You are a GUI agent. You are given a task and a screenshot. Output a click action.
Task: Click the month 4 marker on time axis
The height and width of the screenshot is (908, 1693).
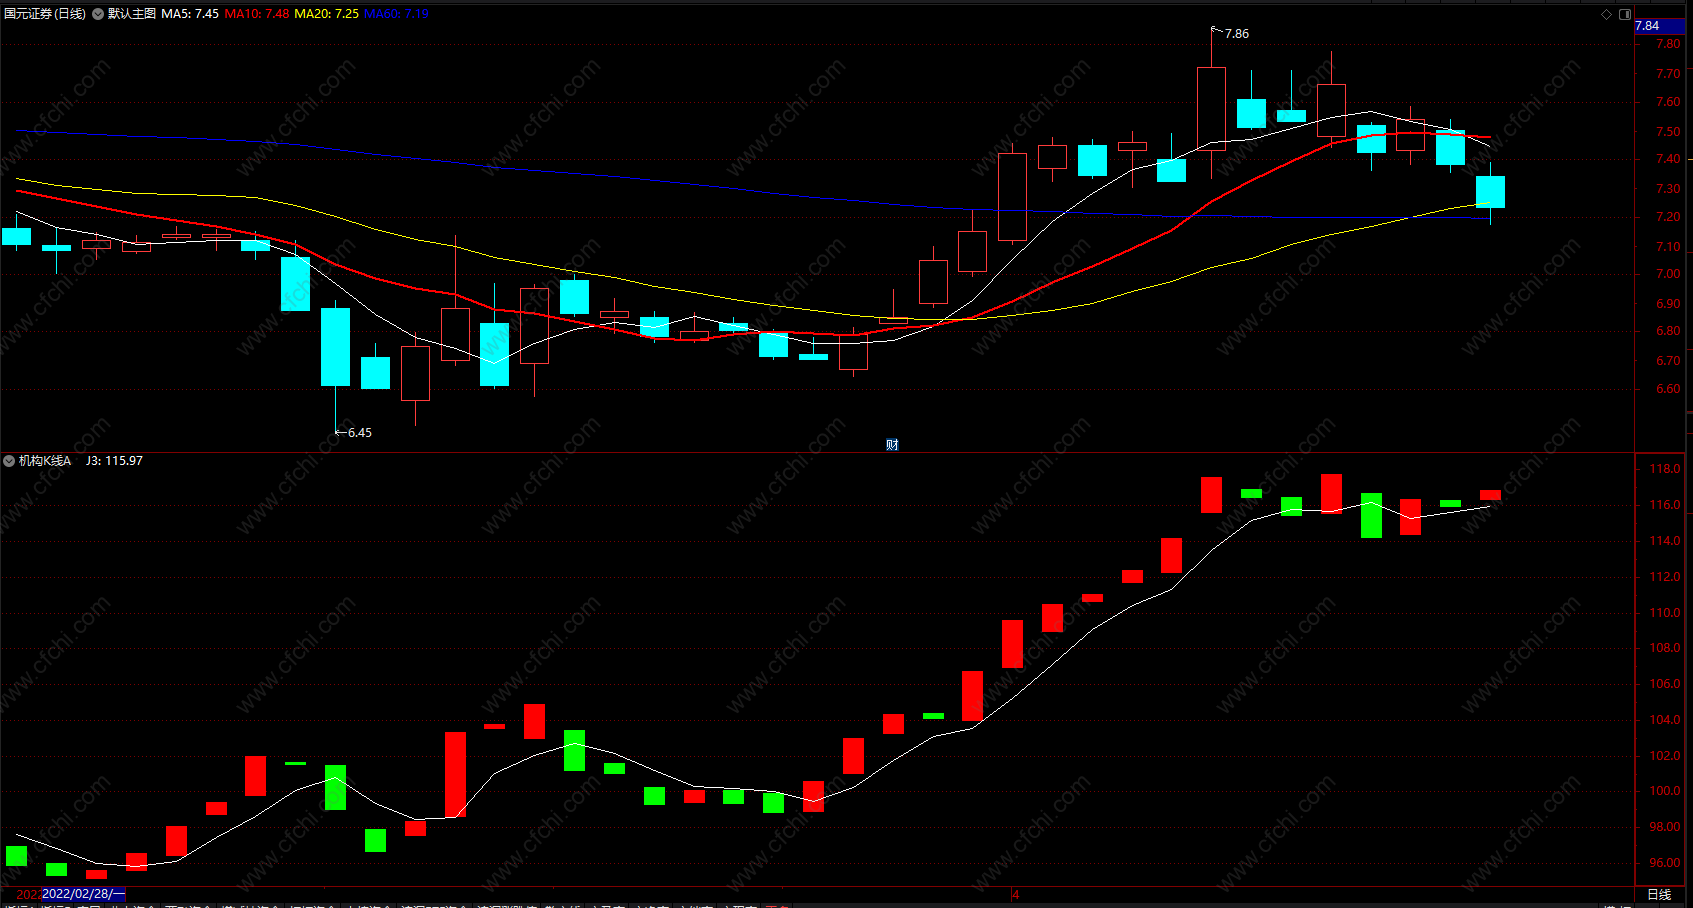coord(1015,894)
